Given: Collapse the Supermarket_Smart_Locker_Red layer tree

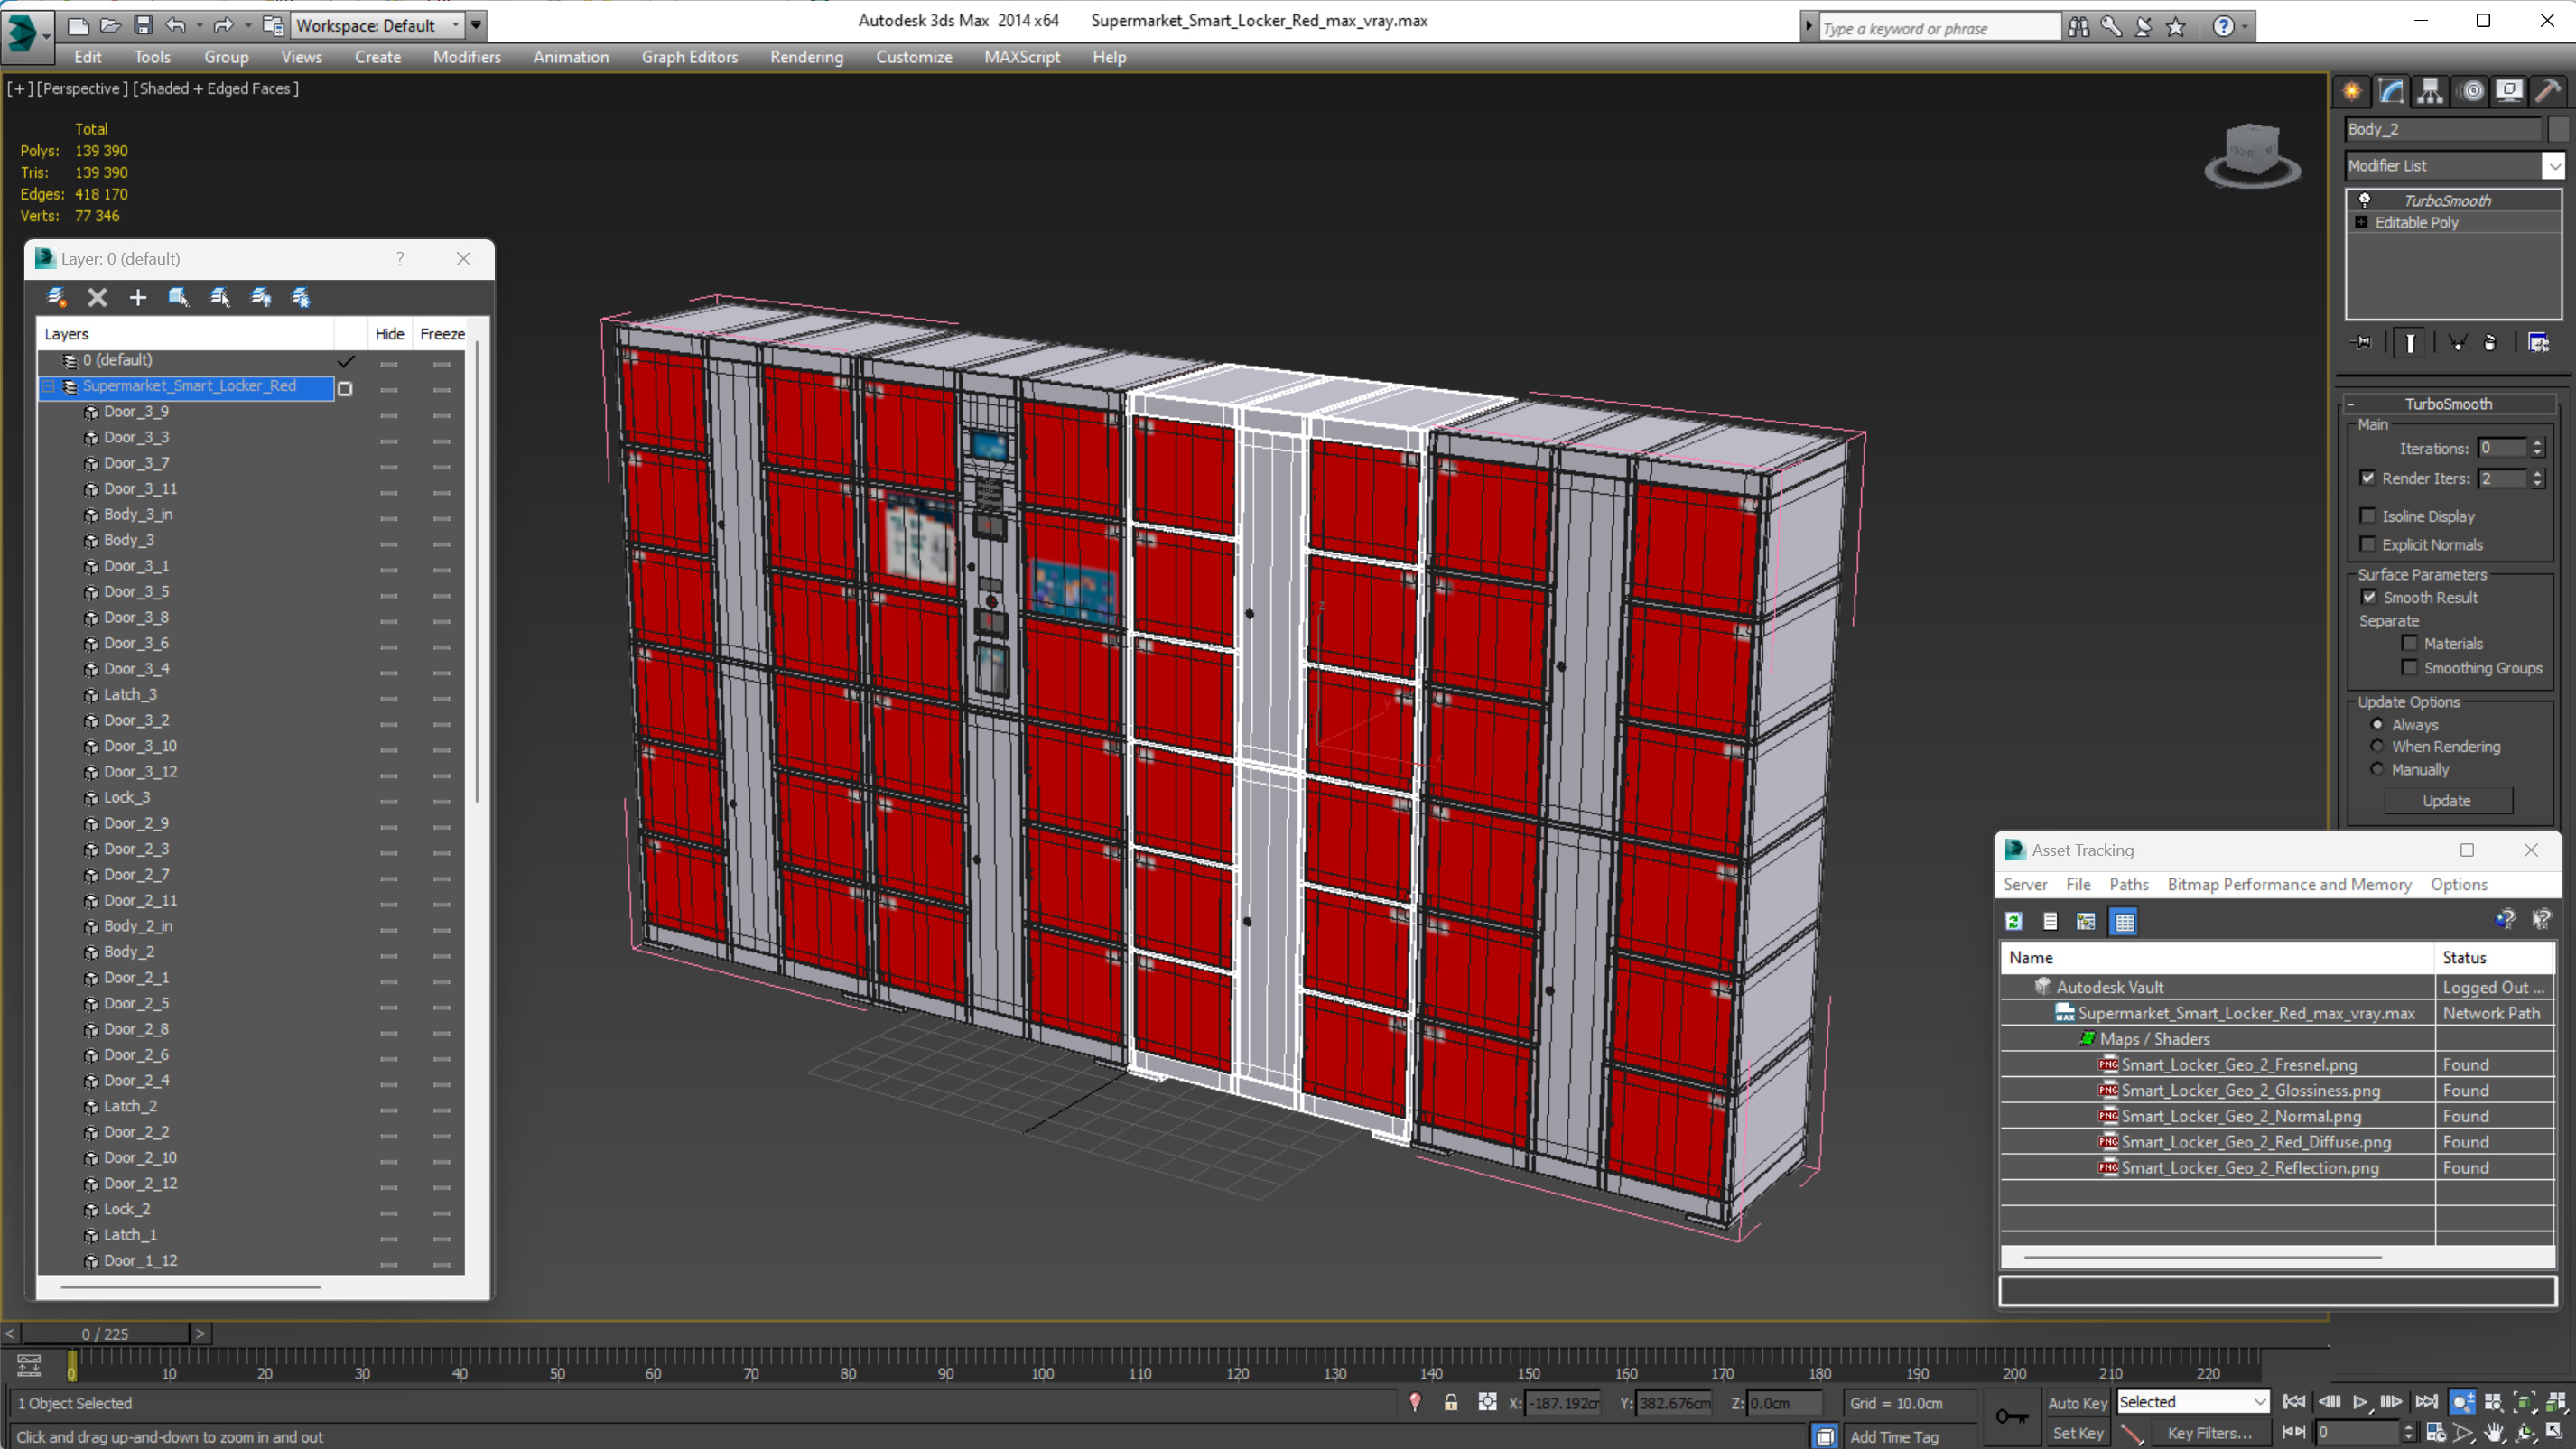Looking at the screenshot, I should tap(48, 386).
